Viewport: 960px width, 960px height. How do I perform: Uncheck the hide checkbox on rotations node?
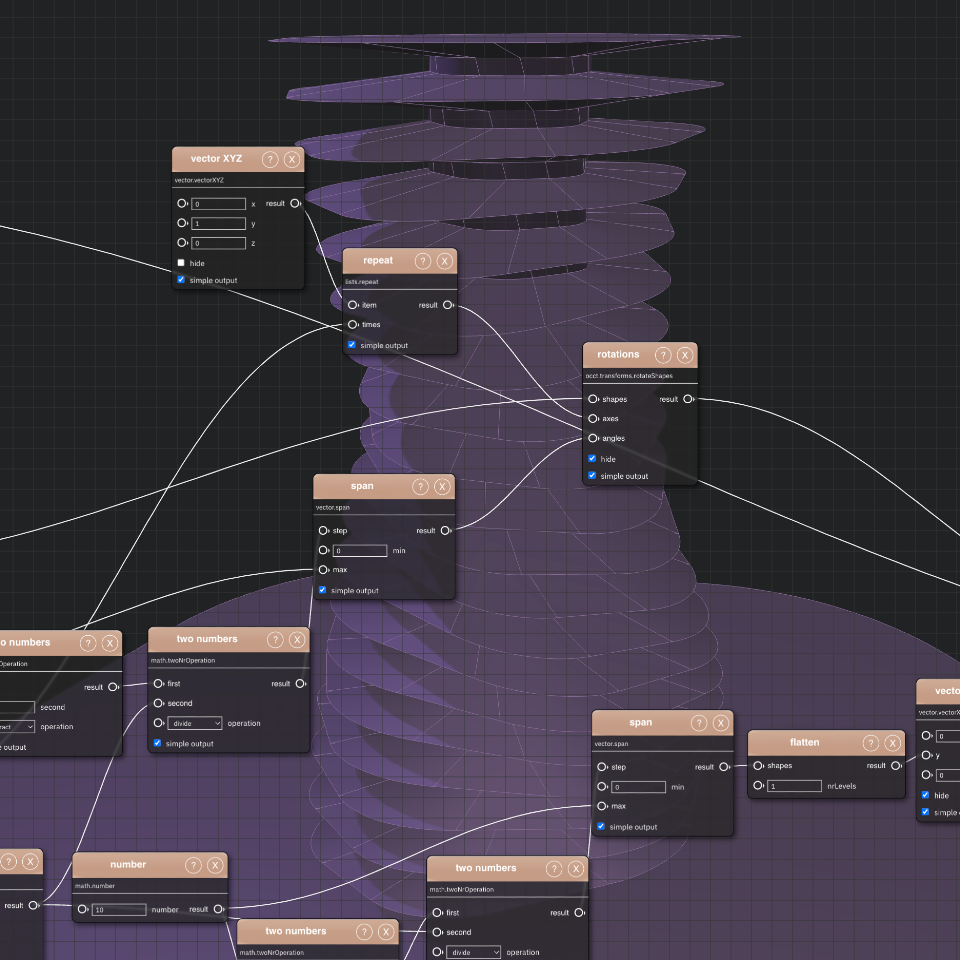pyautogui.click(x=592, y=459)
